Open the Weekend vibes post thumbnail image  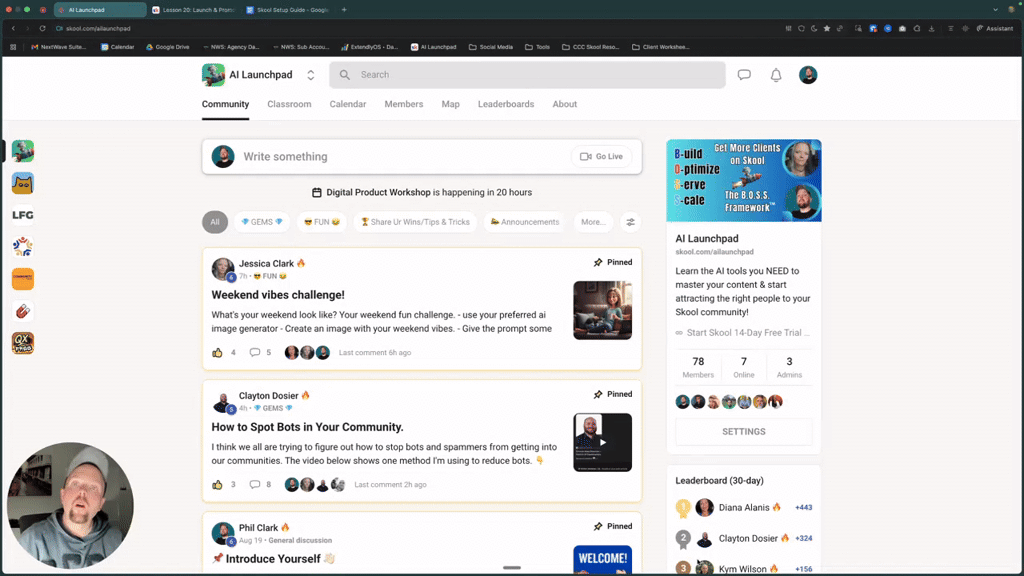pos(603,310)
